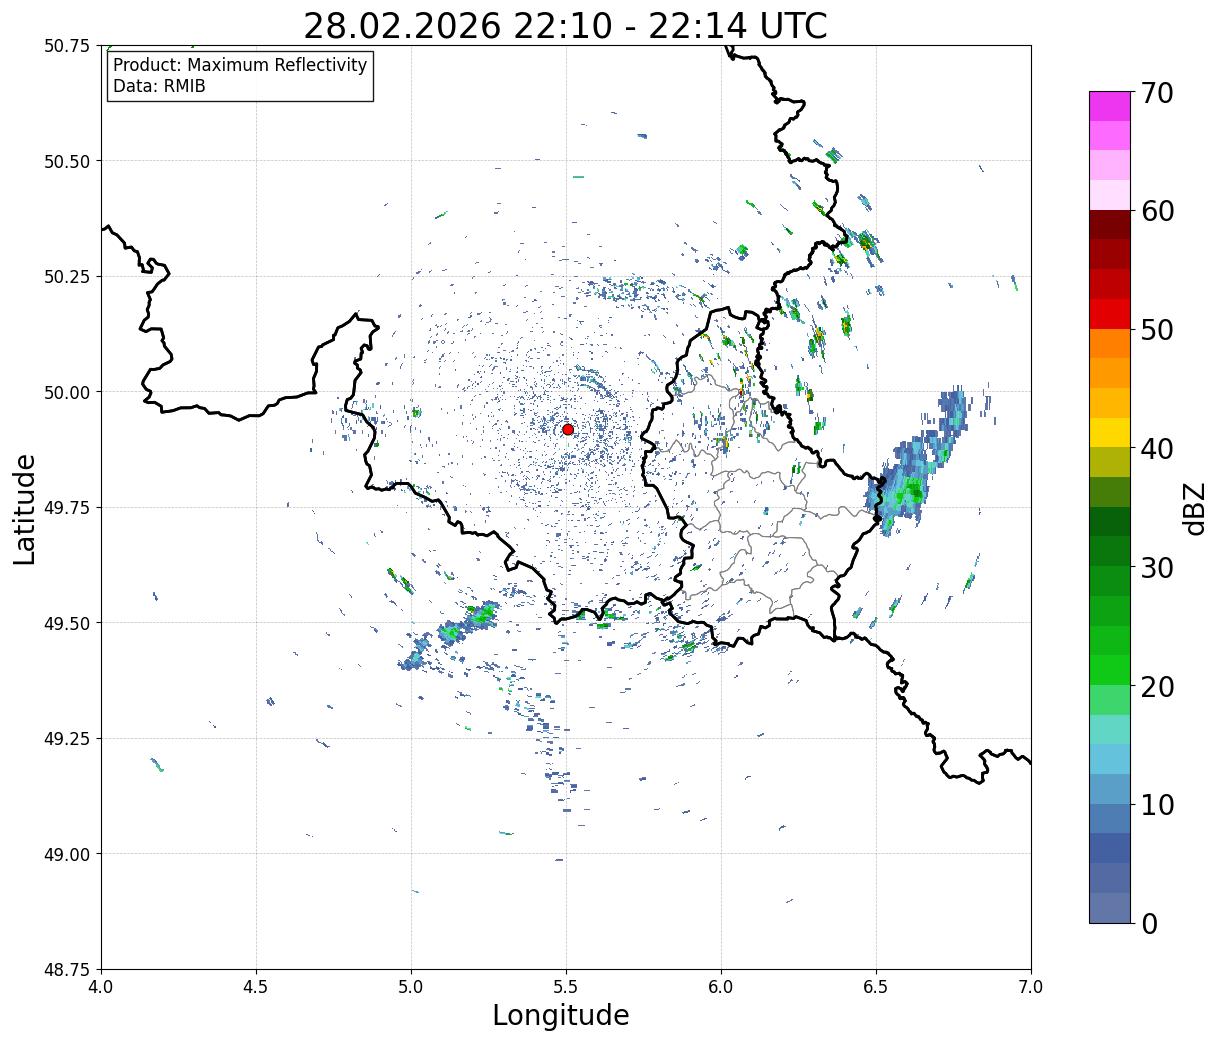Click the colorbar tick label 0
This screenshot has height=1040, width=1219.
tap(1149, 923)
